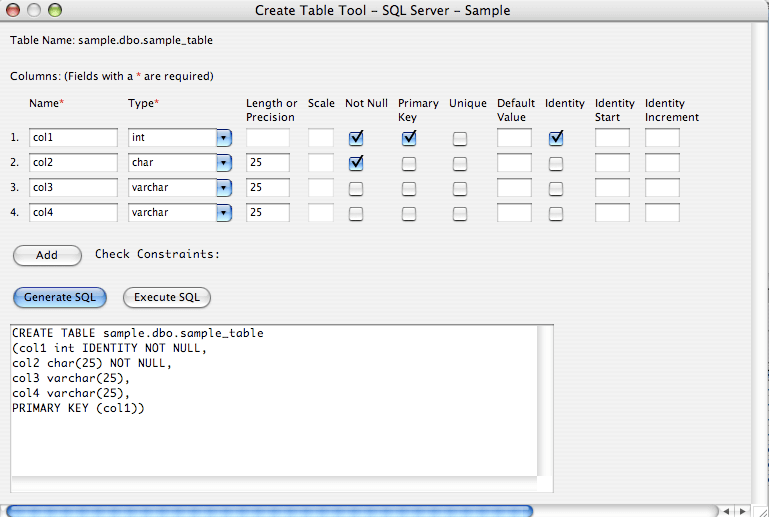769x517 pixels.
Task: Click the col1 Name input field
Action: click(x=74, y=138)
